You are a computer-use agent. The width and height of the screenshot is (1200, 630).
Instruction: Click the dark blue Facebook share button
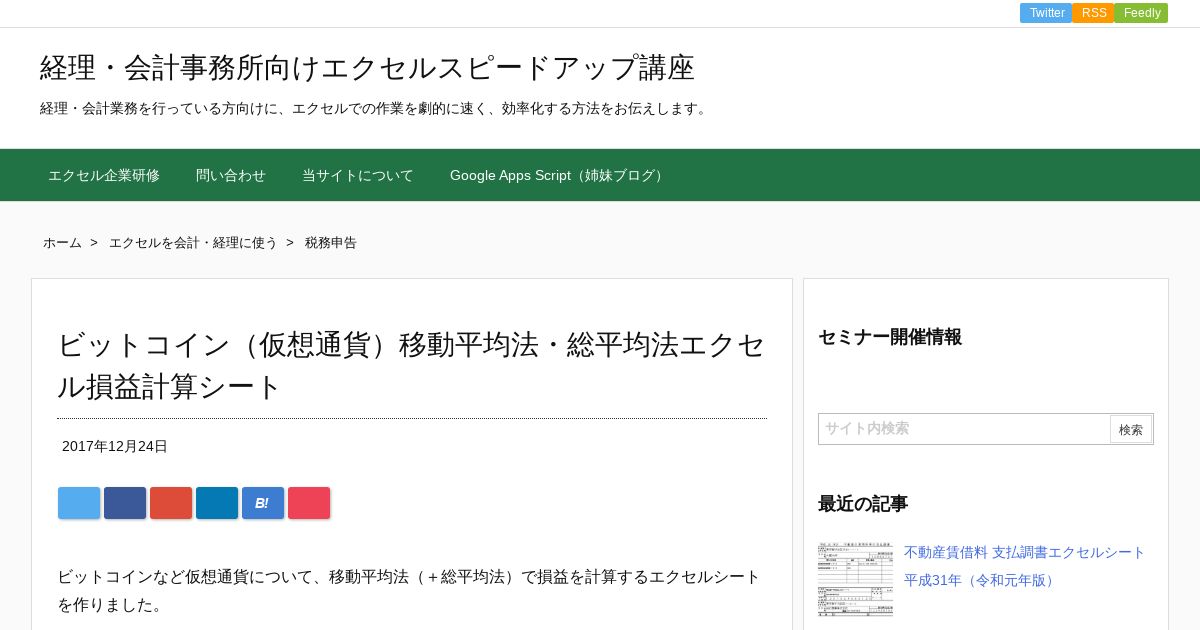point(125,503)
